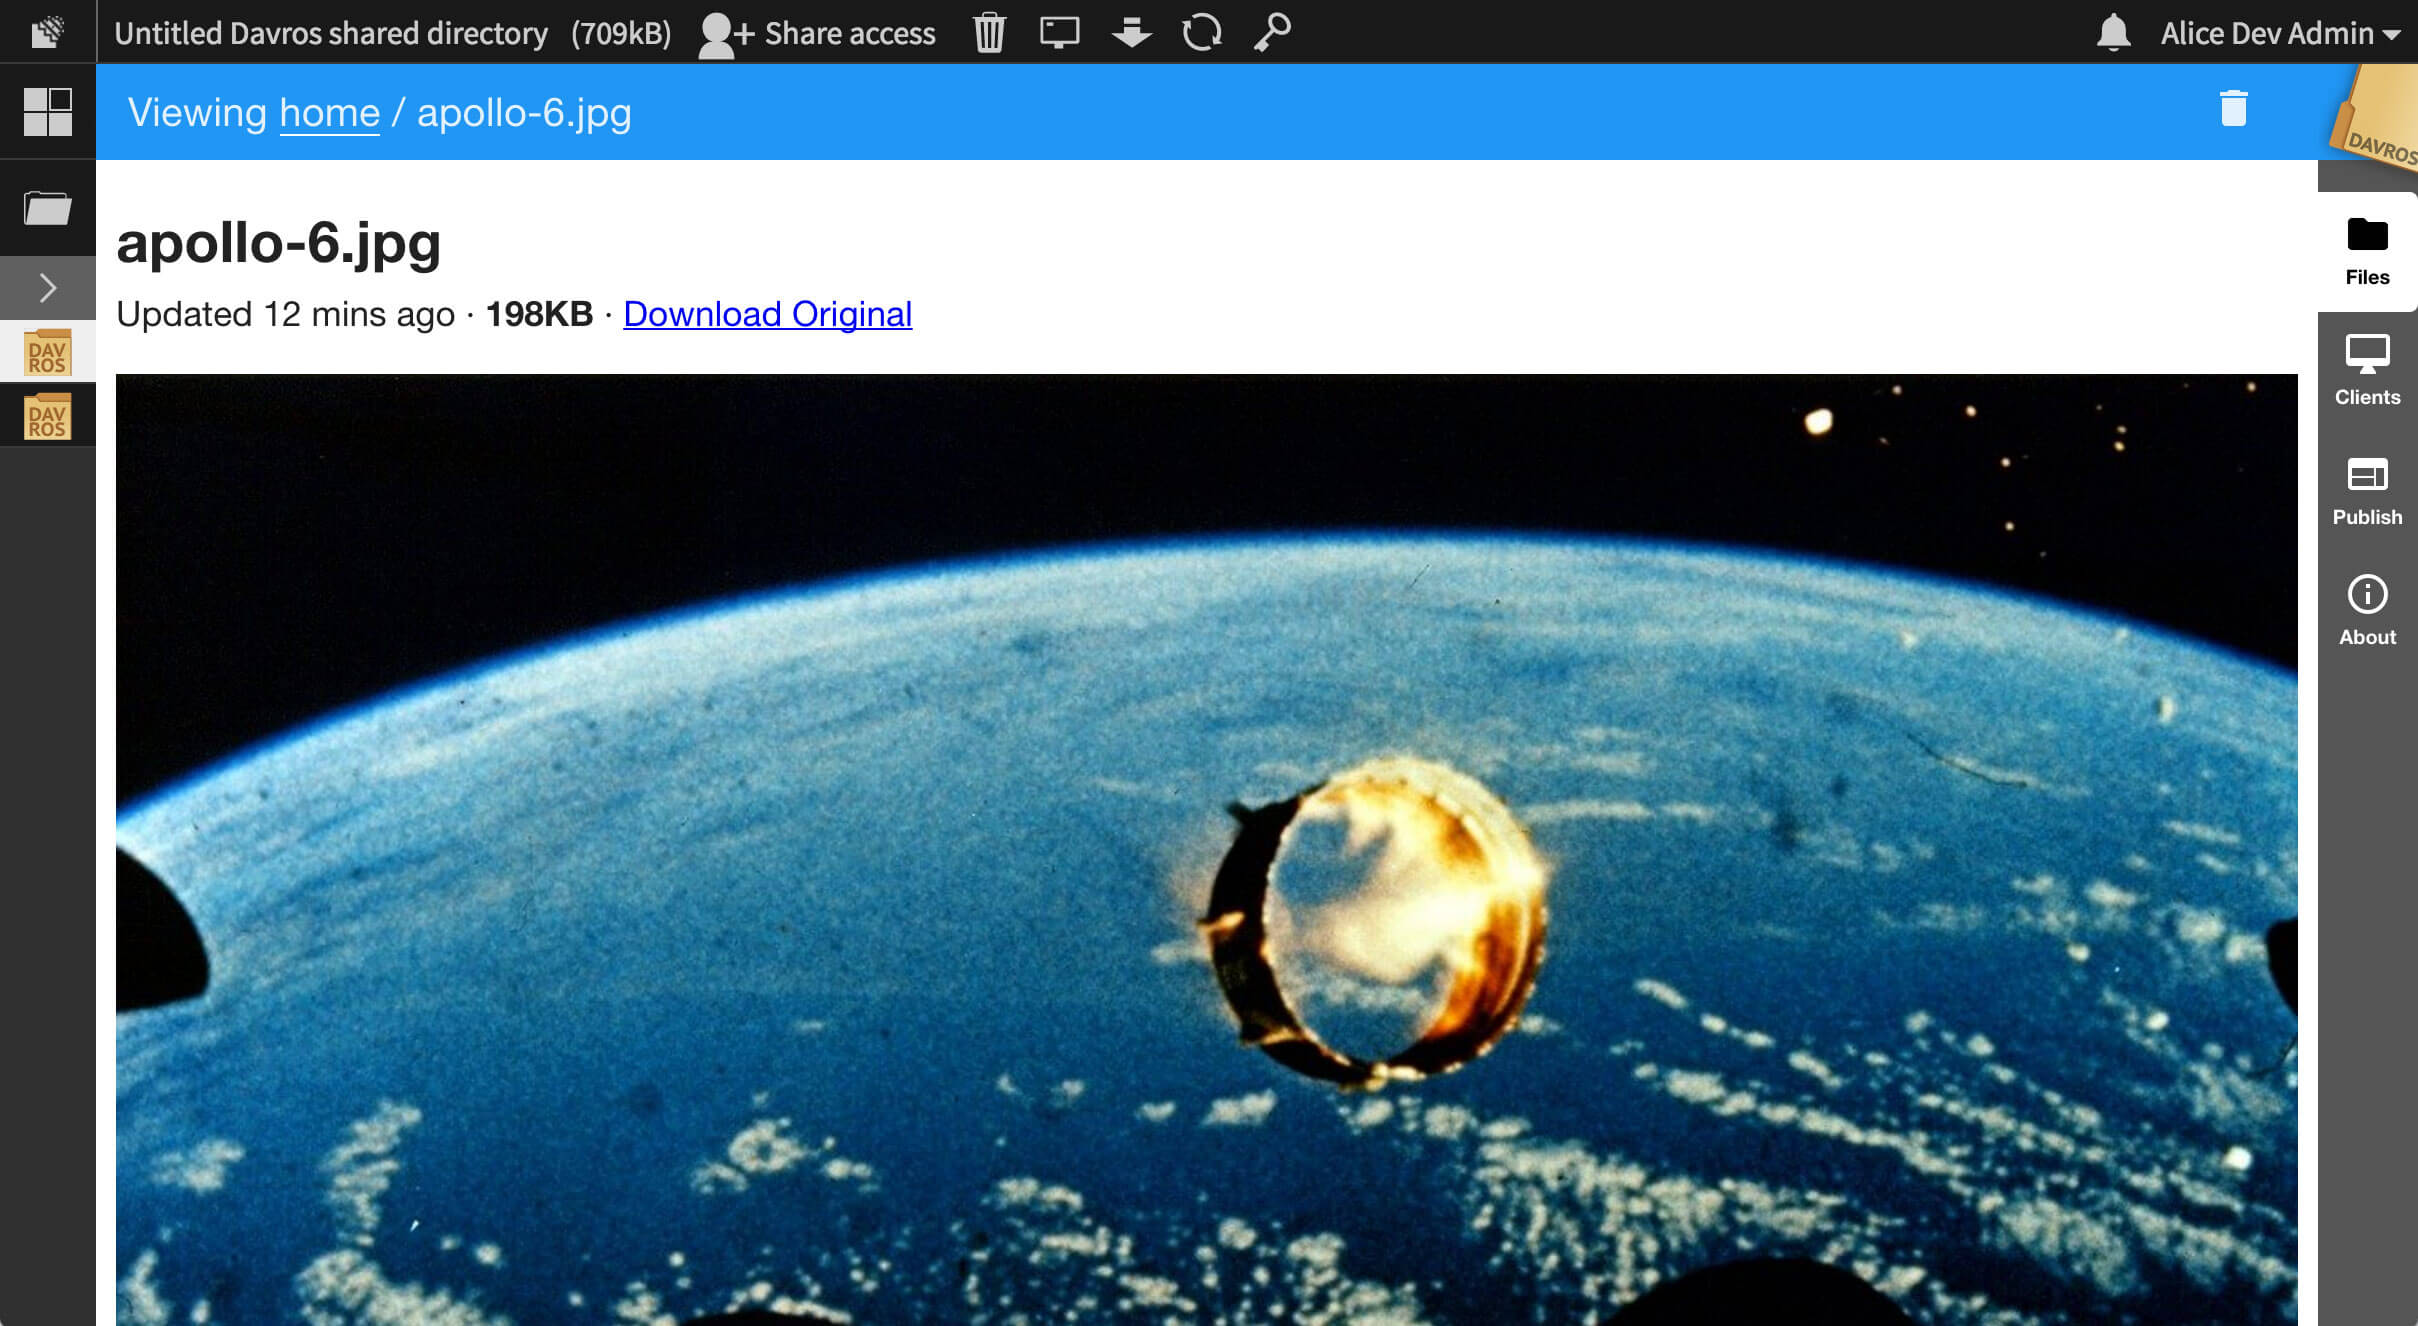
Task: Expand the sidebar with chevron arrow
Action: [47, 288]
